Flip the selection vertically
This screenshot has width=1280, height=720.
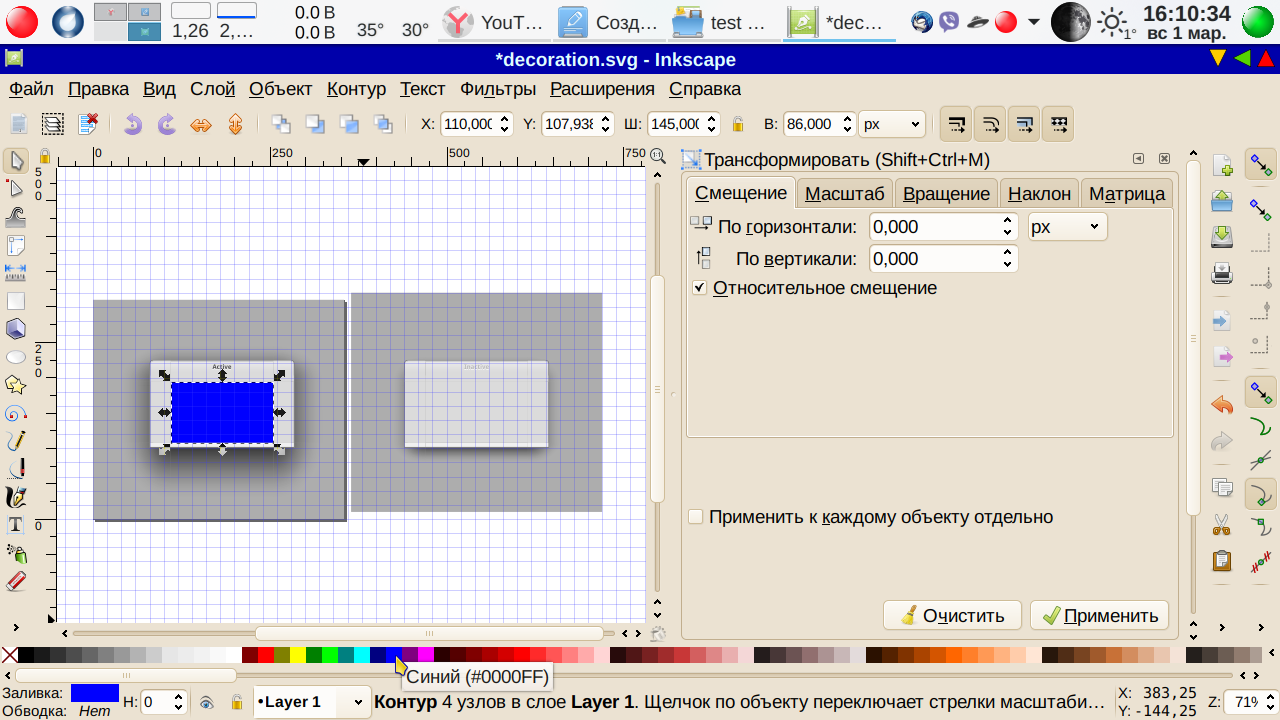point(235,124)
